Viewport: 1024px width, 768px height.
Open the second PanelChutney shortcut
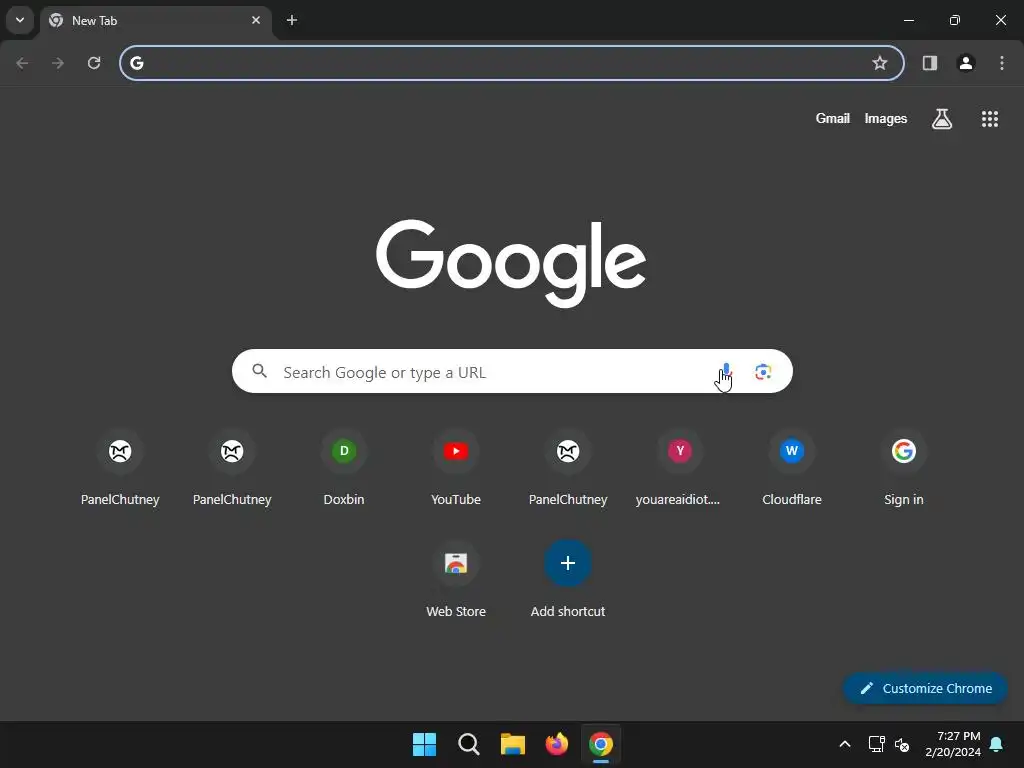(x=232, y=468)
